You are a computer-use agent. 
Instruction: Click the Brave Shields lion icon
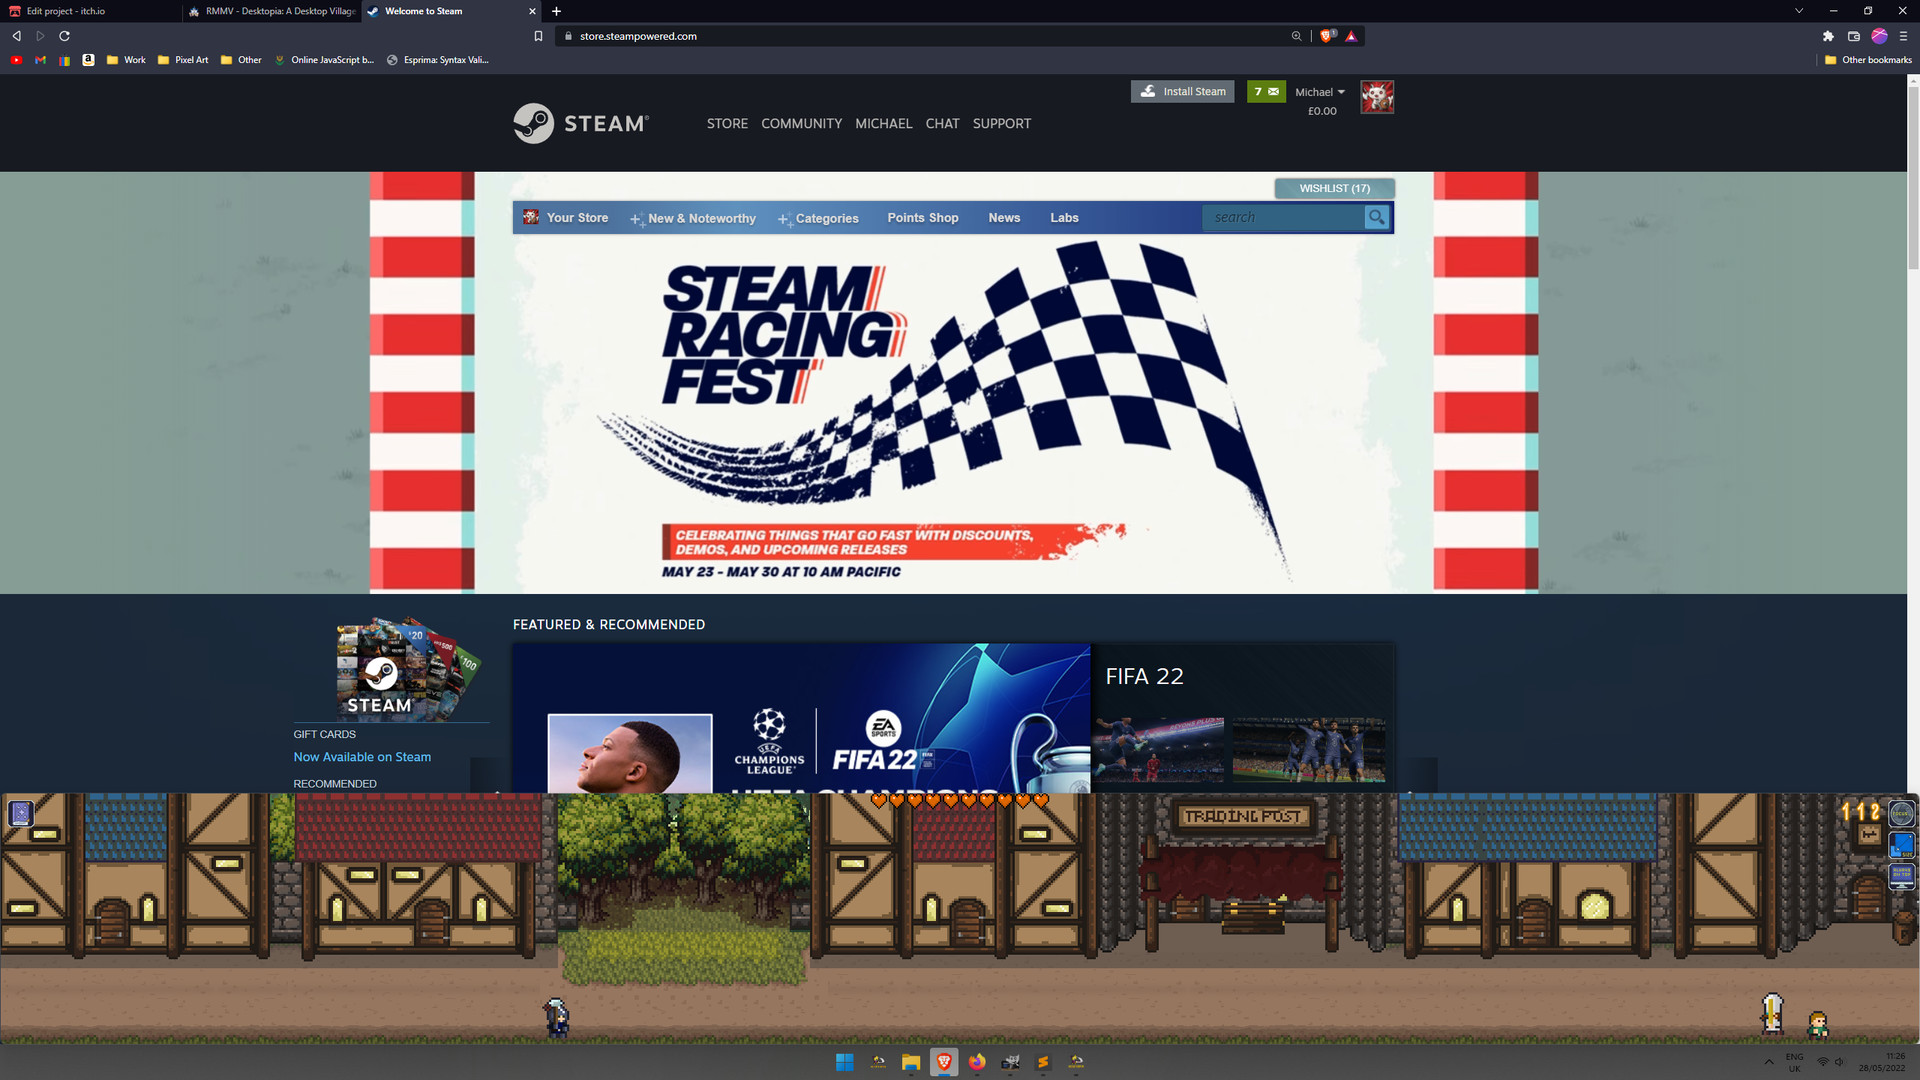pyautogui.click(x=1327, y=36)
